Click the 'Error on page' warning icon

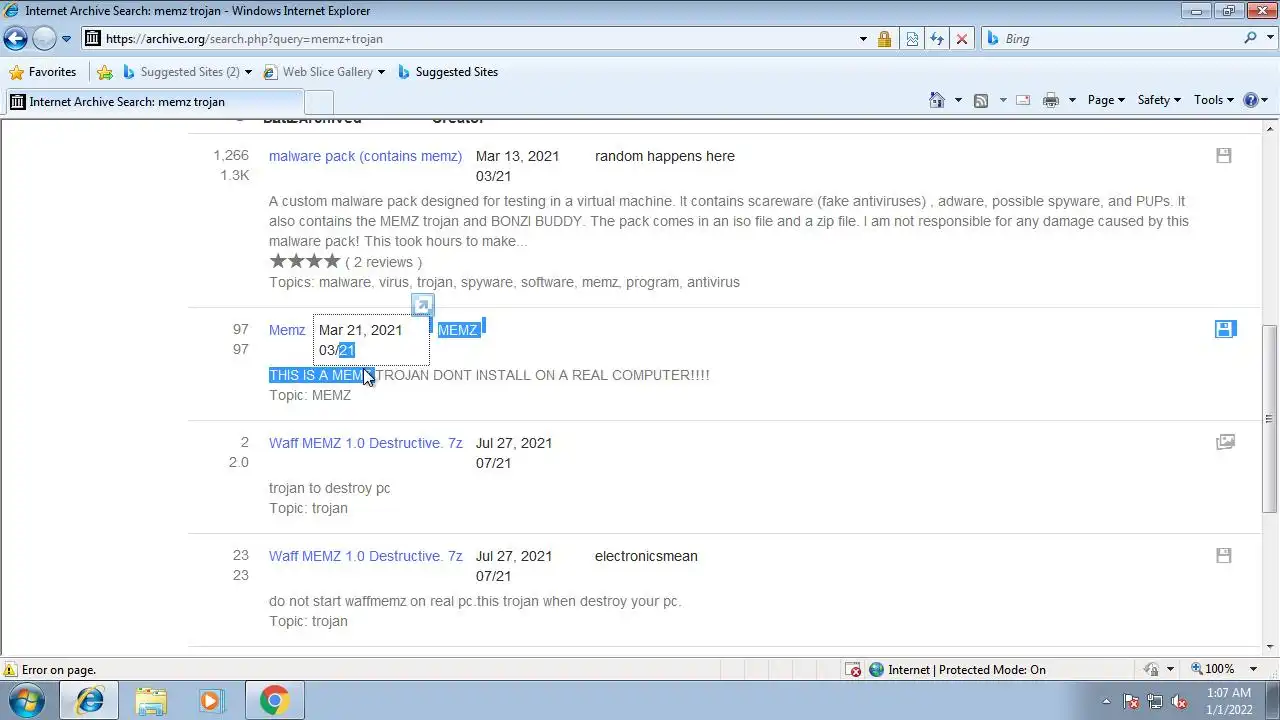coord(10,670)
